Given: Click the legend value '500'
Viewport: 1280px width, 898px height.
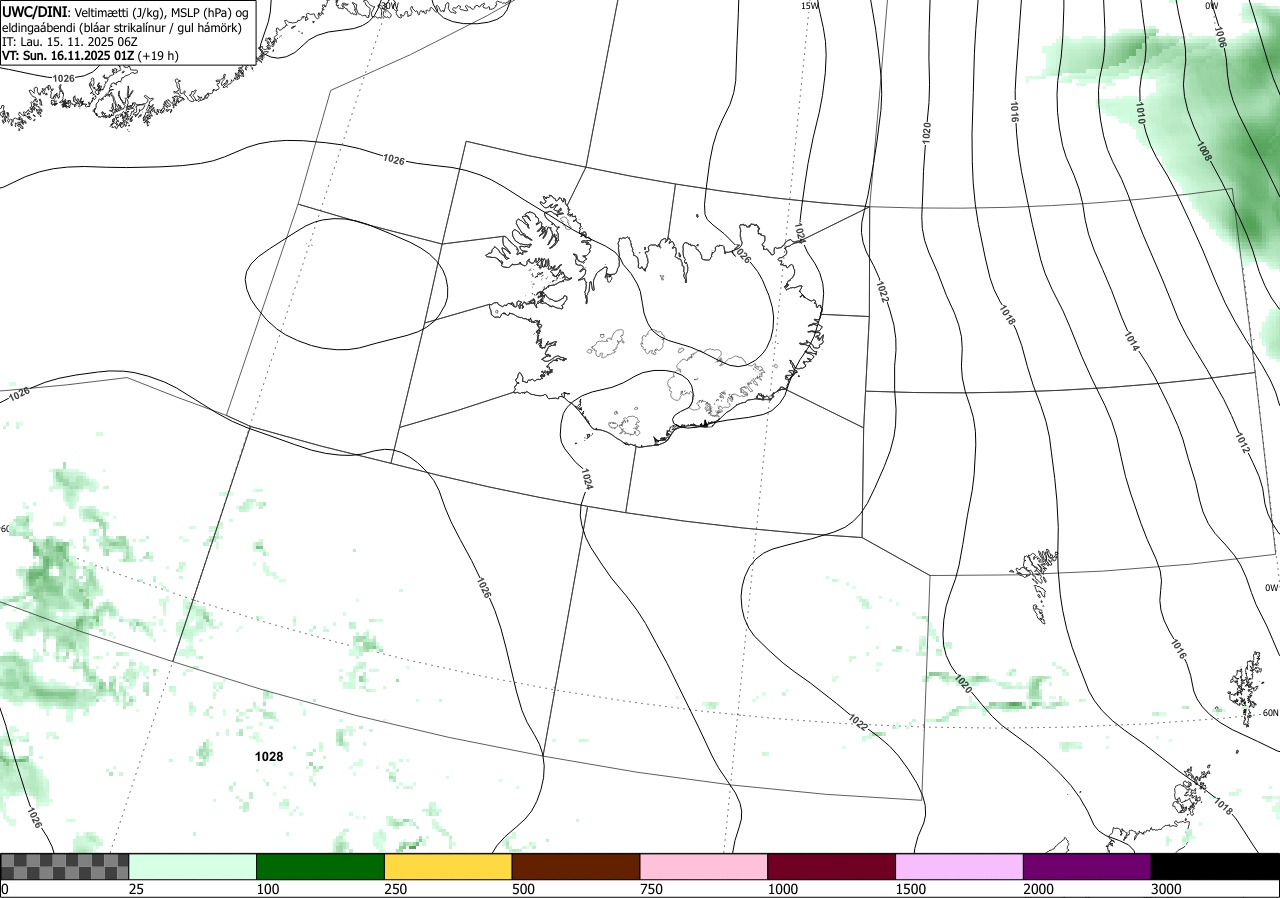Looking at the screenshot, I should [523, 889].
